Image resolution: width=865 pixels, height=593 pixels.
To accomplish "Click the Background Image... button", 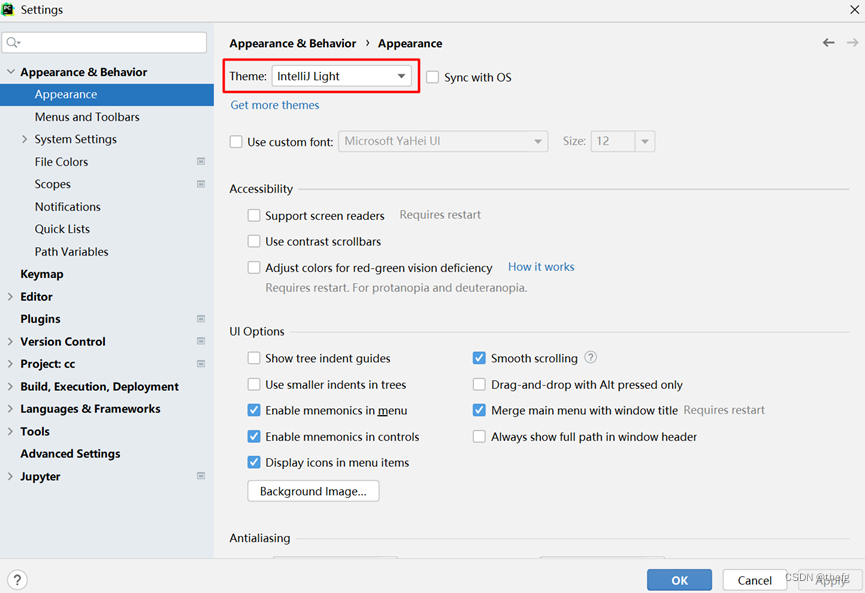I will click(x=313, y=491).
